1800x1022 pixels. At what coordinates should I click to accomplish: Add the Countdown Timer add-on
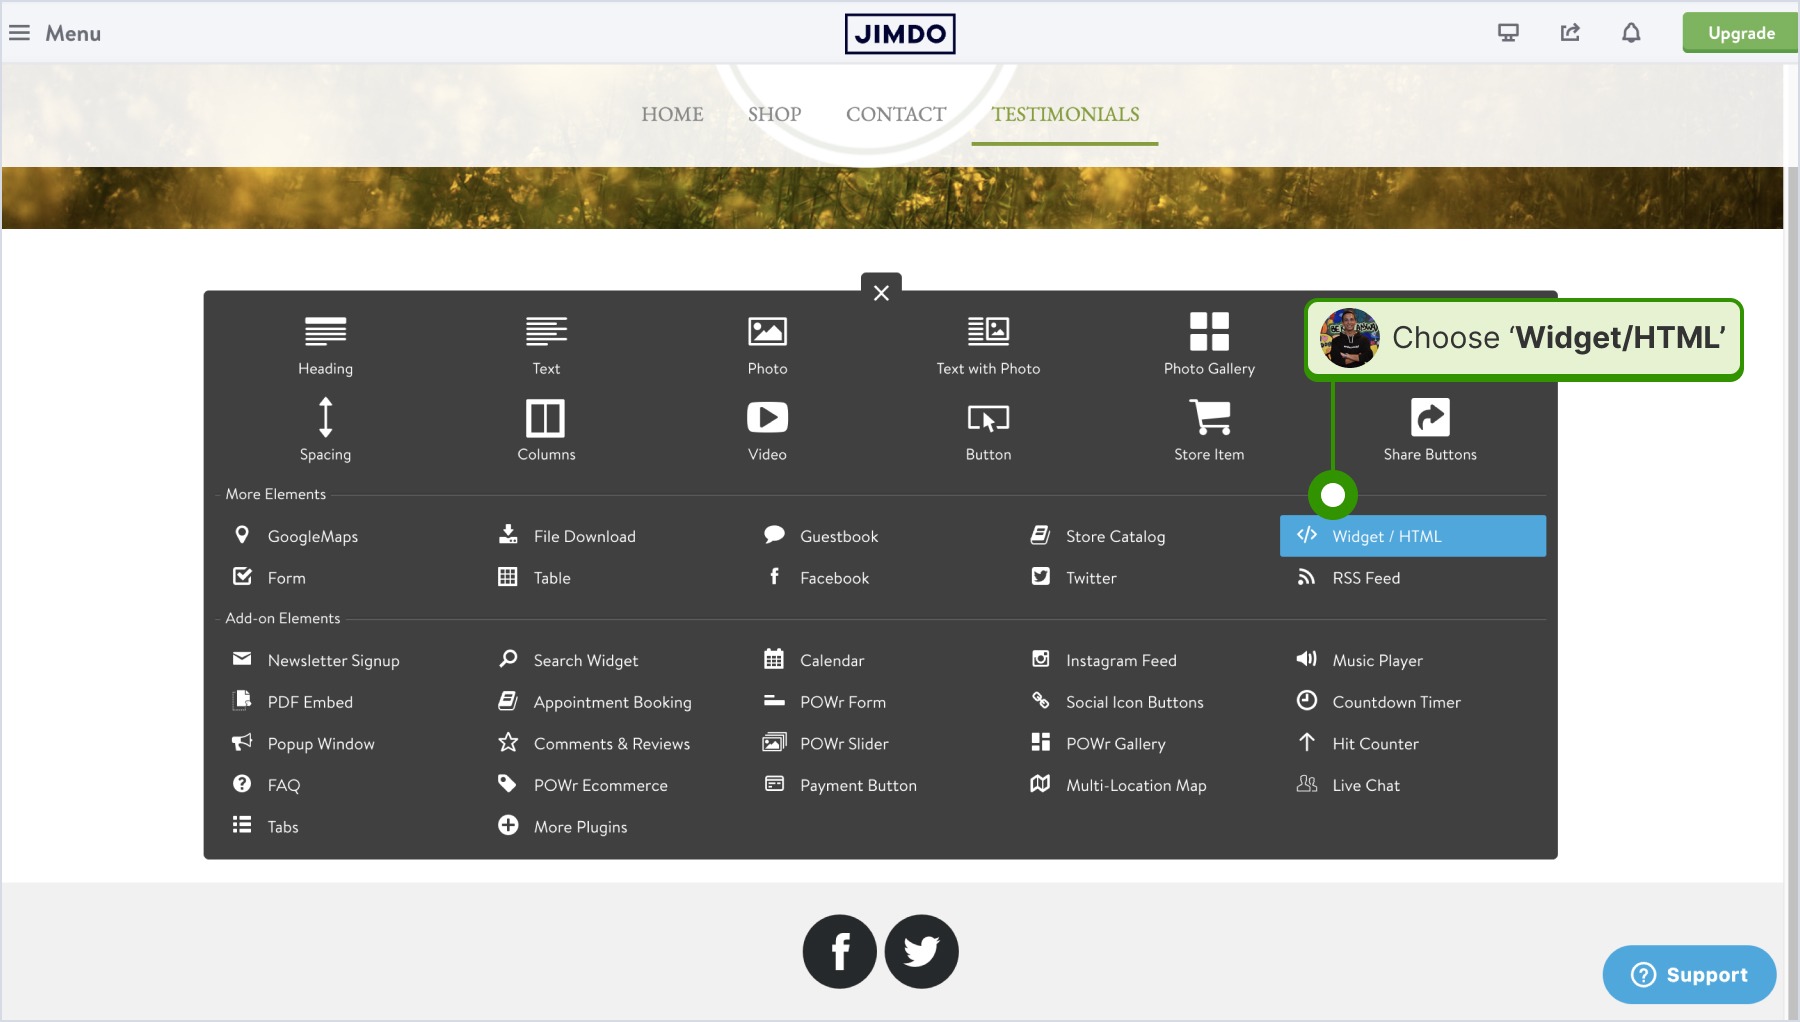[1378, 701]
